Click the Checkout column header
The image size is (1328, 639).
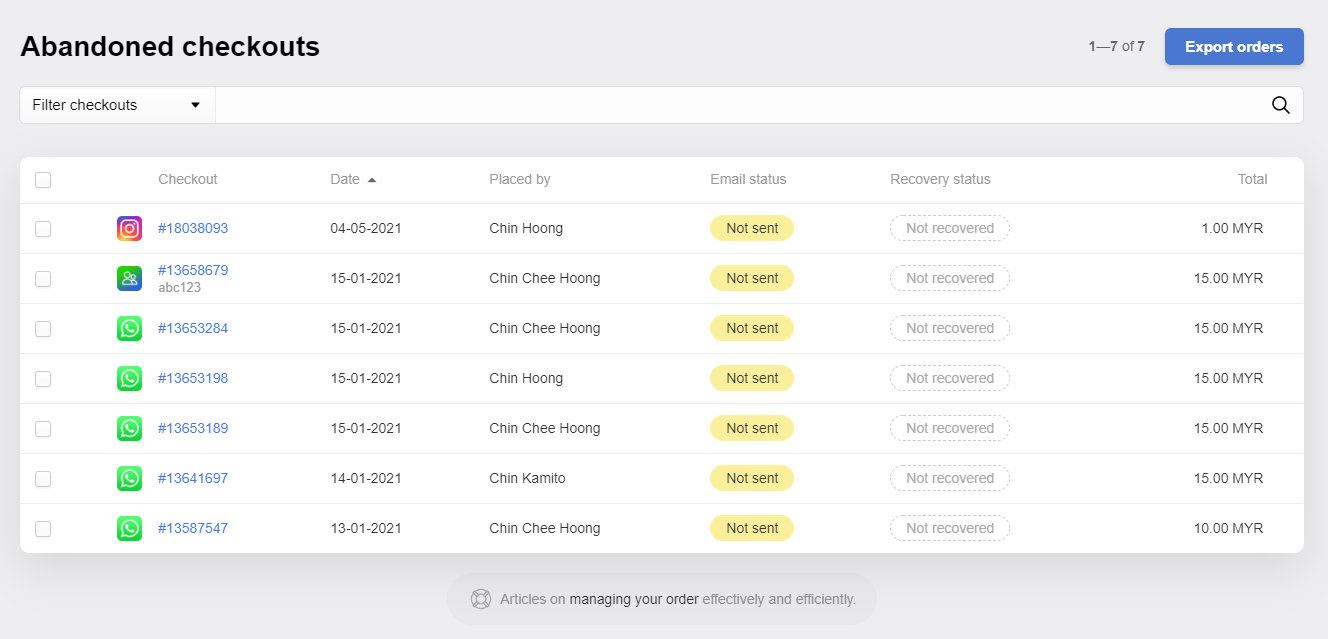pyautogui.click(x=188, y=180)
